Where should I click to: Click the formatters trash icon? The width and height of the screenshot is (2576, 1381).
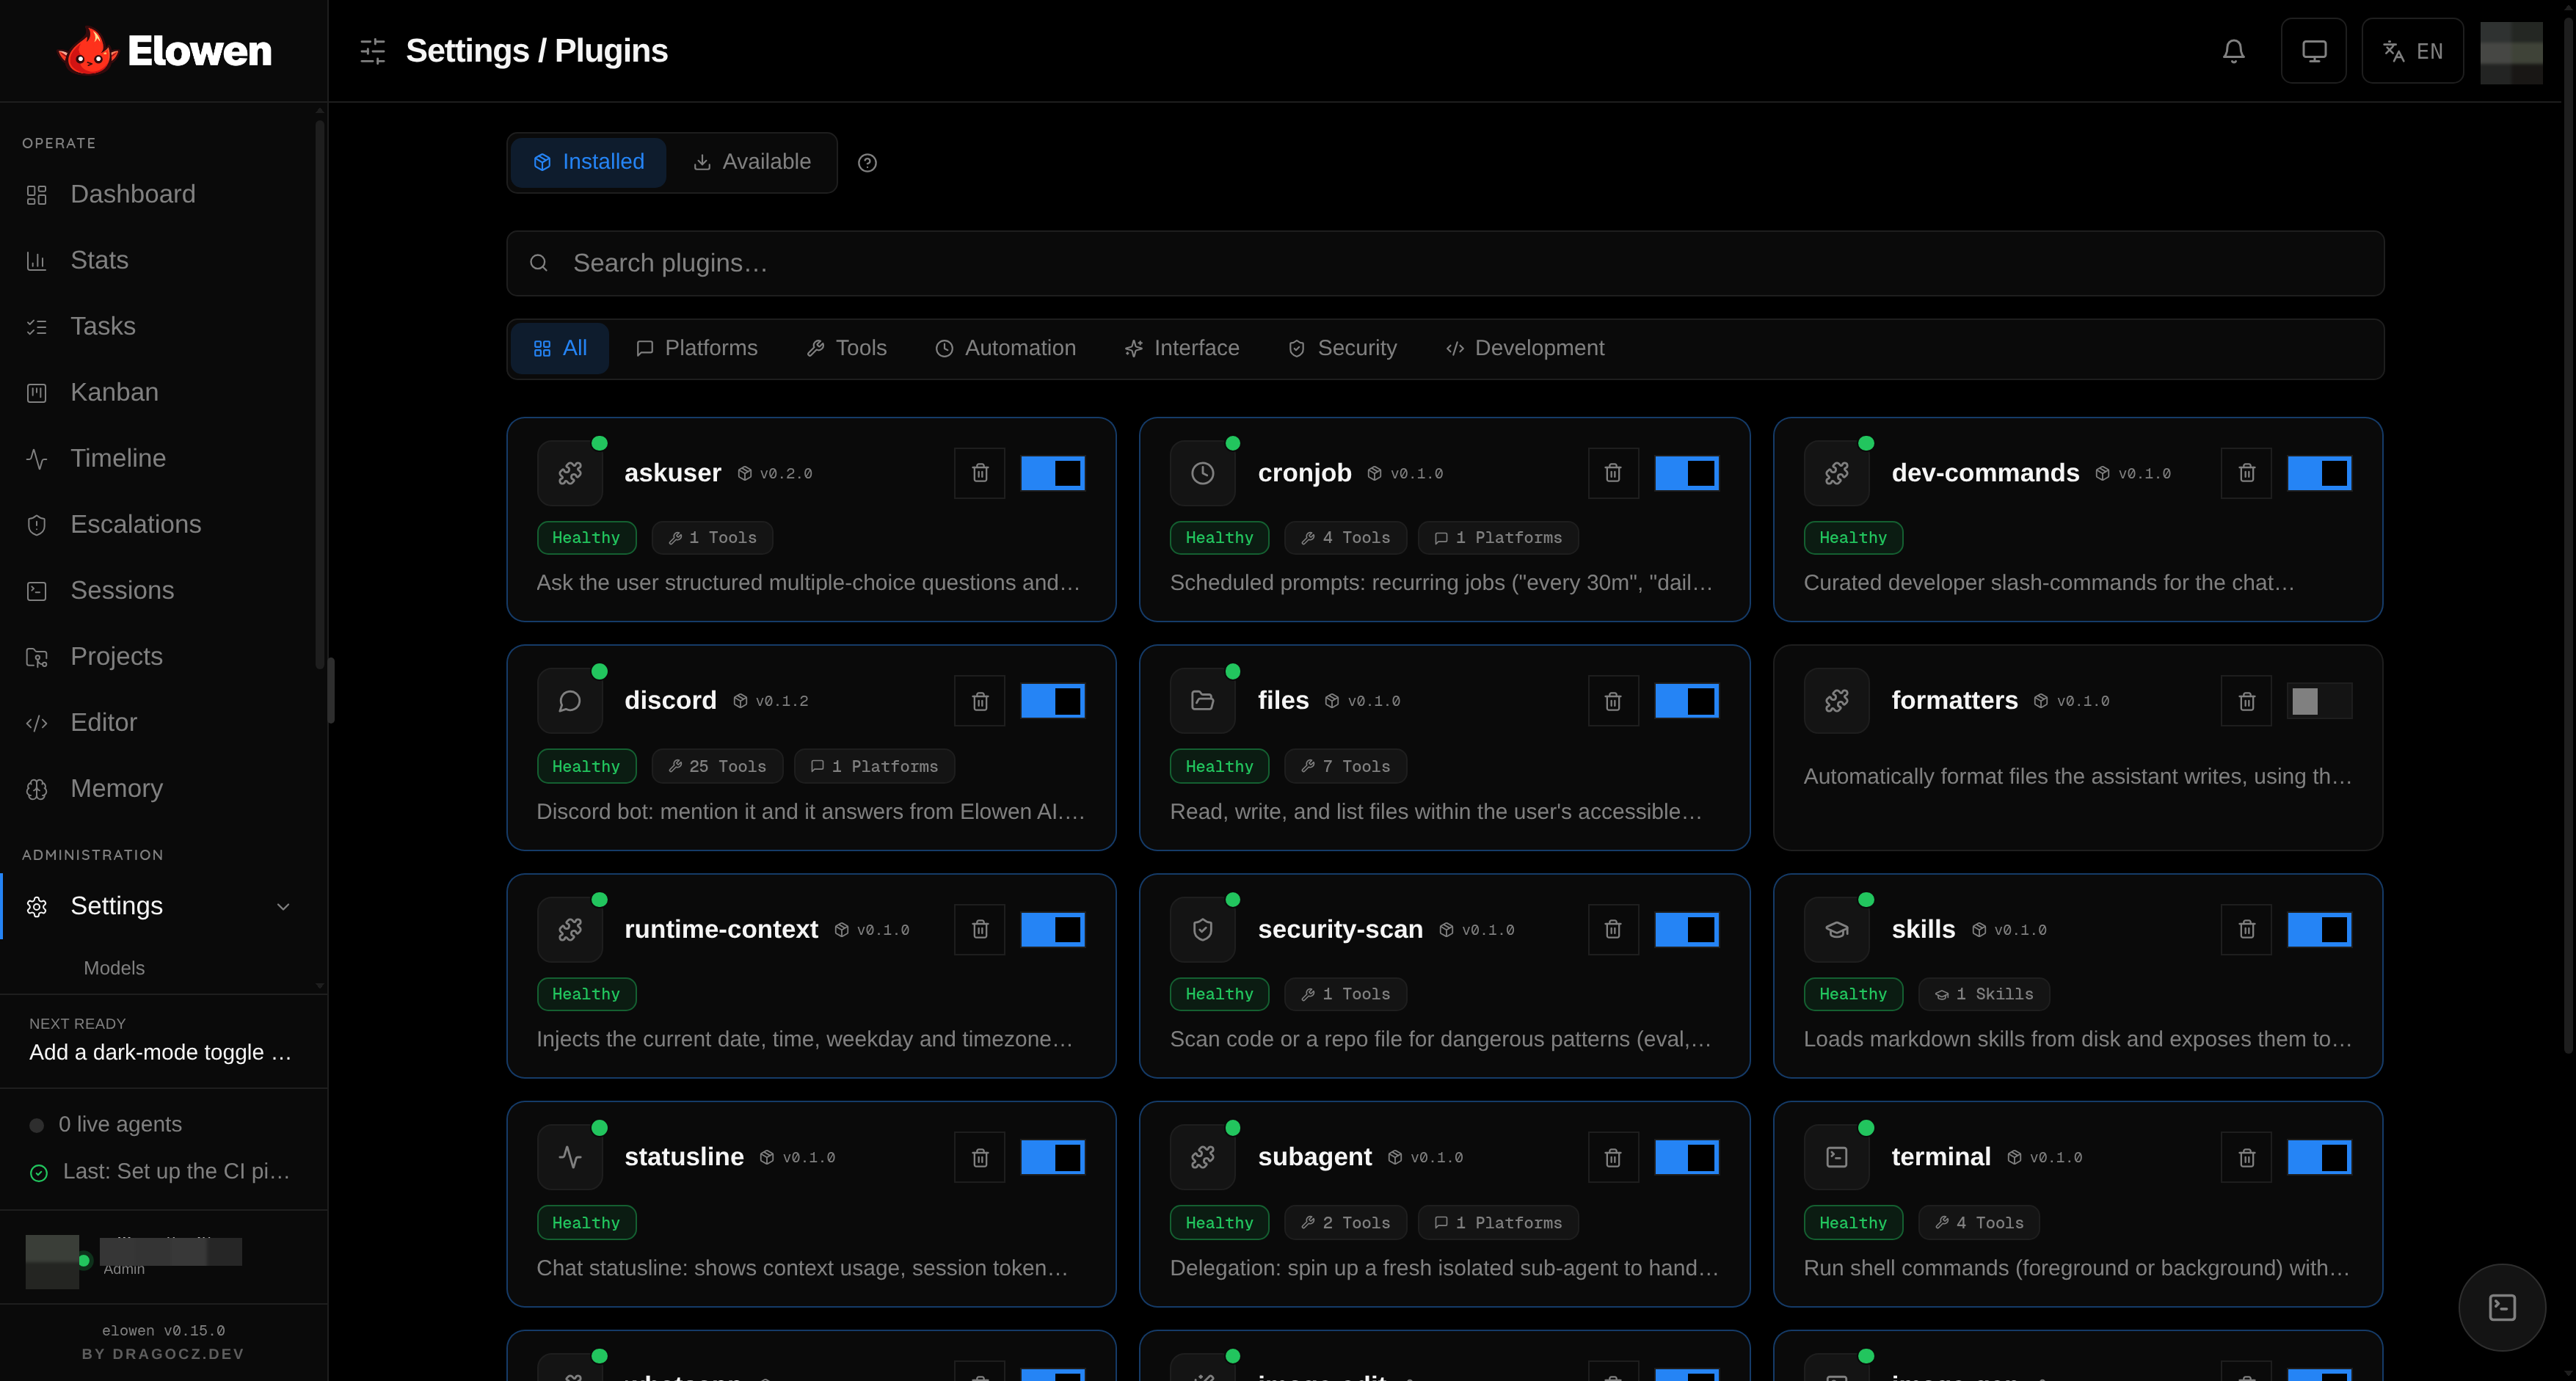[2246, 701]
